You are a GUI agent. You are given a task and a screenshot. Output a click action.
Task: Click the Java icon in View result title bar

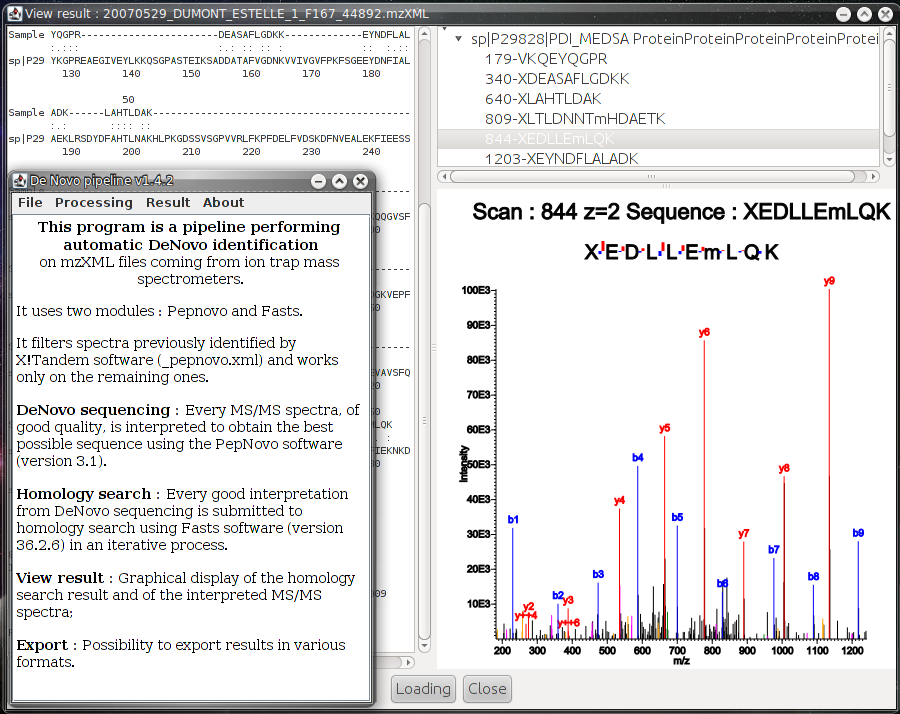pyautogui.click(x=13, y=13)
